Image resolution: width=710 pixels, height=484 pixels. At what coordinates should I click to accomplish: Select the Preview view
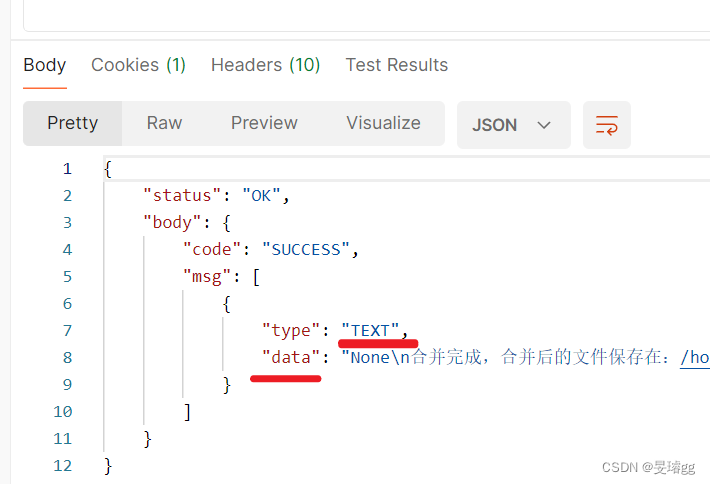[x=264, y=123]
